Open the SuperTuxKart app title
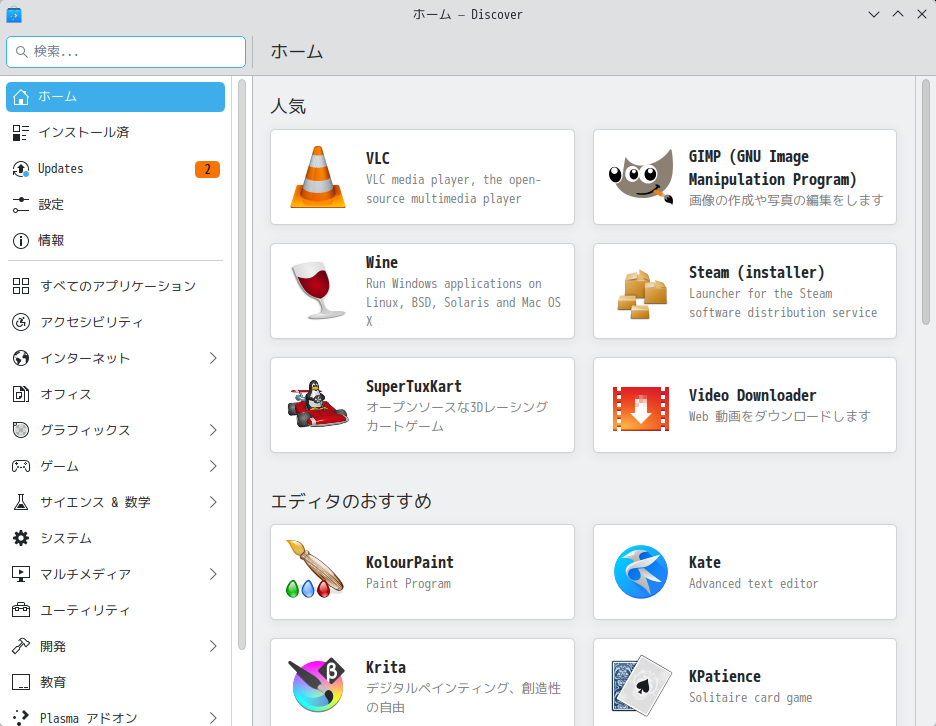 (414, 386)
